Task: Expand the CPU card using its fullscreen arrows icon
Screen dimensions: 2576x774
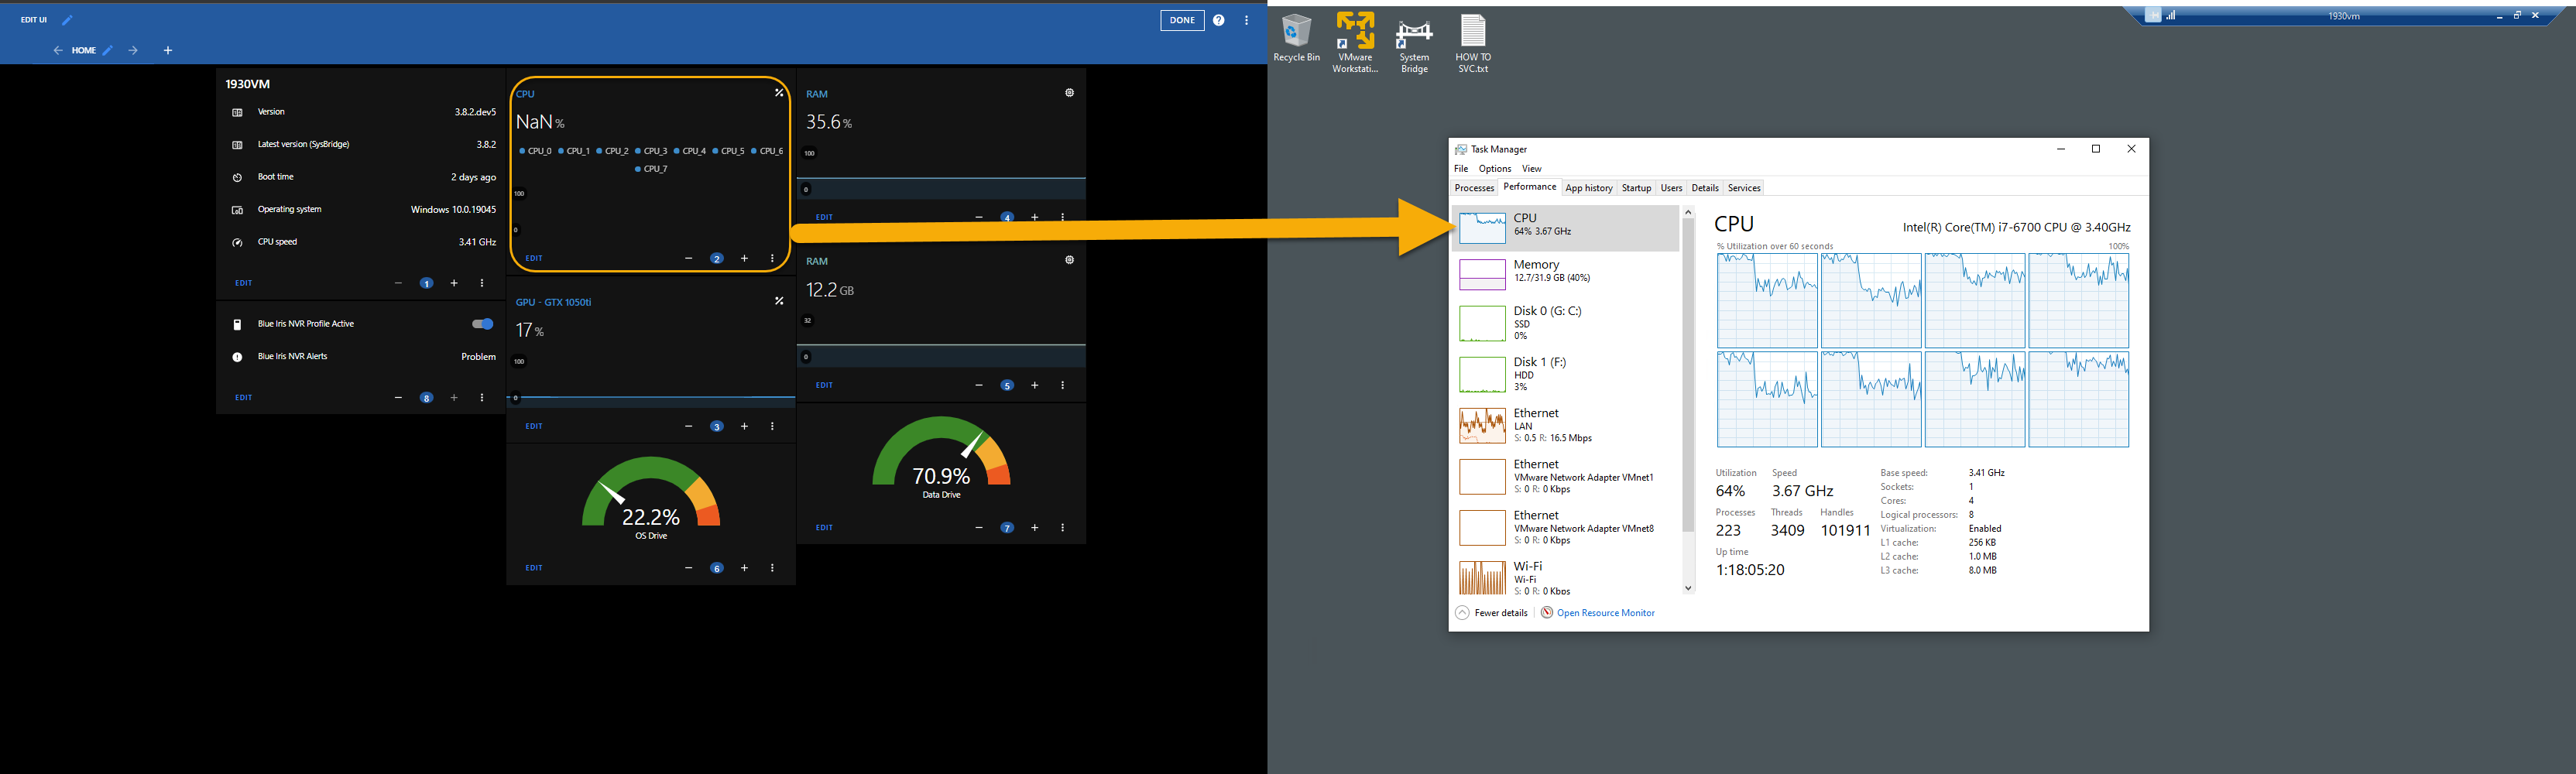Action: coord(779,93)
